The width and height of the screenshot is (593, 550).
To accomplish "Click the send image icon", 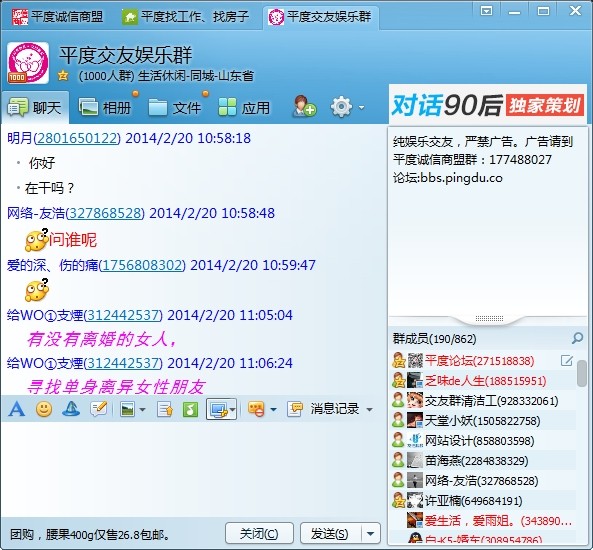I will click(128, 409).
